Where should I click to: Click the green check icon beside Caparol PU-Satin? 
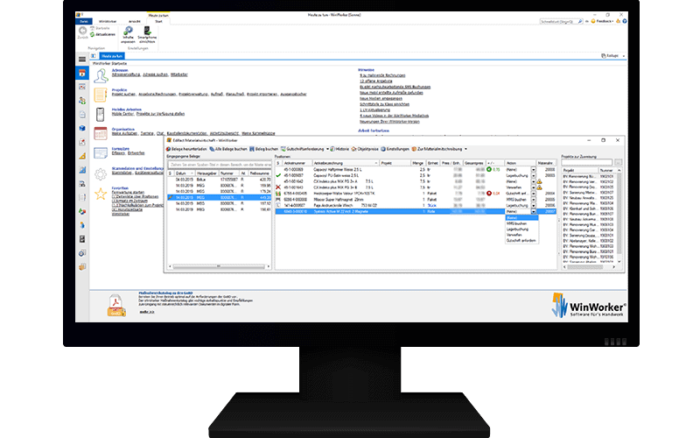[279, 175]
